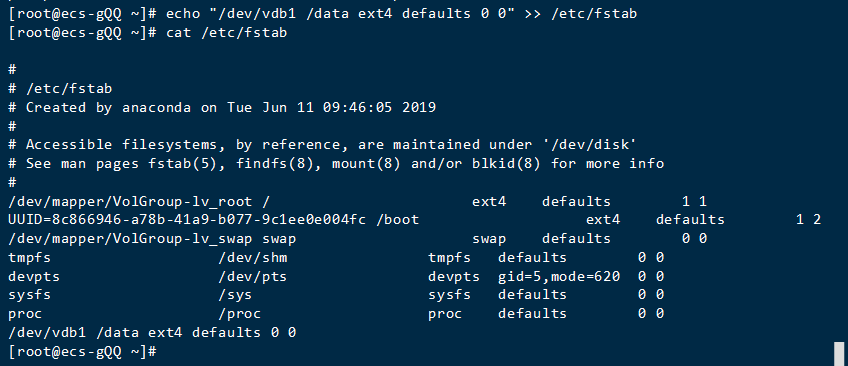The width and height of the screenshot is (848, 366).
Task: Click the devpts /dev/pts line
Action: point(336,277)
